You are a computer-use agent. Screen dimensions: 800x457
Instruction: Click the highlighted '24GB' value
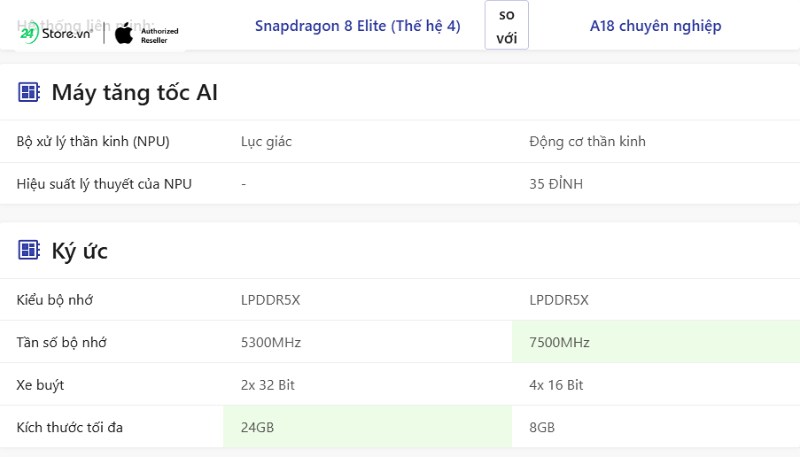tap(257, 427)
